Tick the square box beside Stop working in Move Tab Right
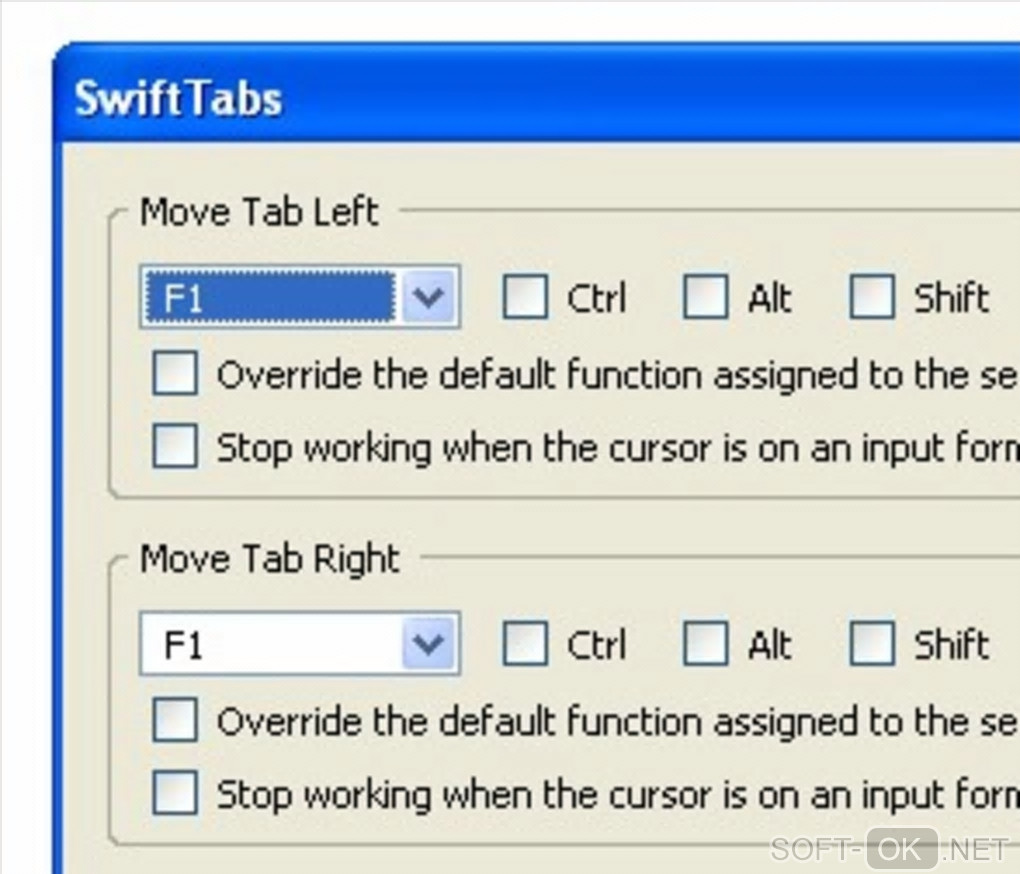 tap(175, 794)
